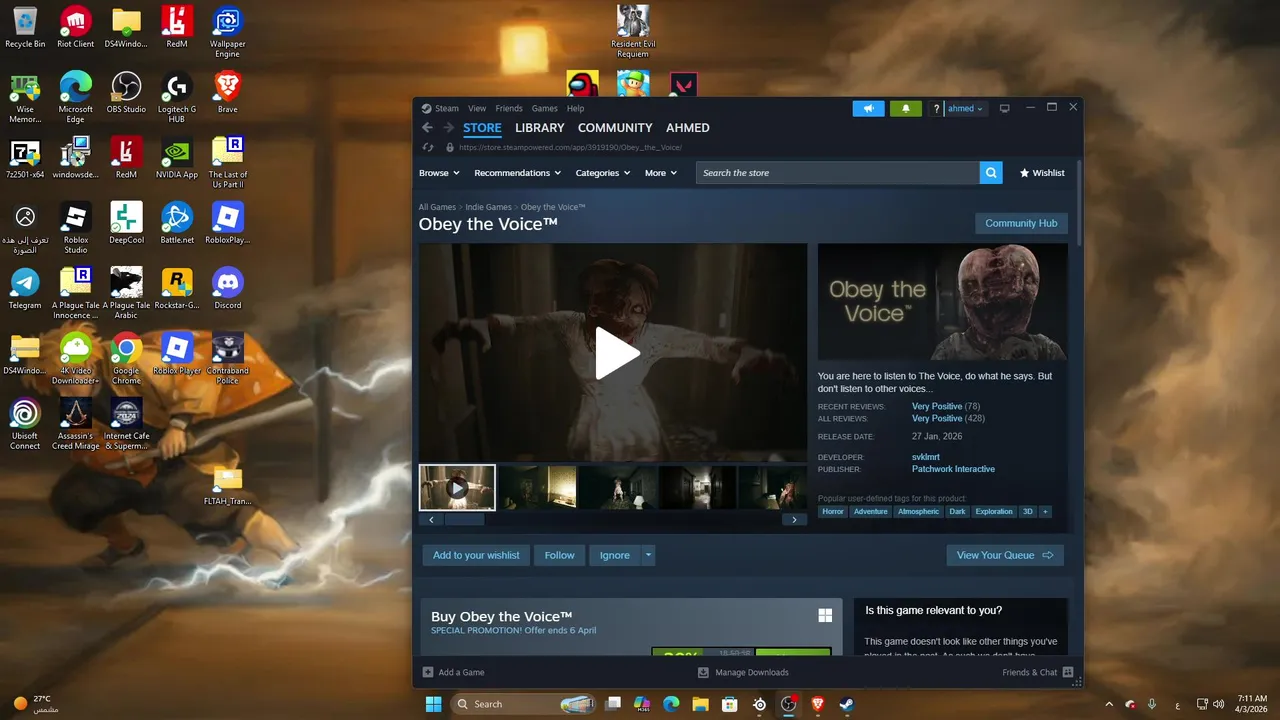Switch to the LIBRARY tab
The width and height of the screenshot is (1280, 720).
[540, 128]
